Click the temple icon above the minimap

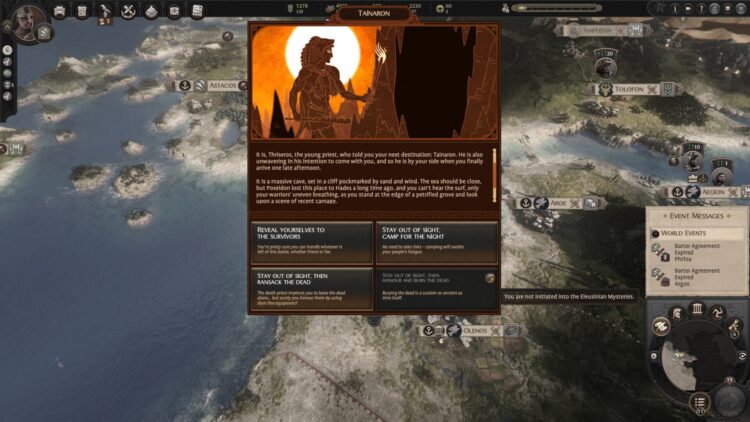699,310
